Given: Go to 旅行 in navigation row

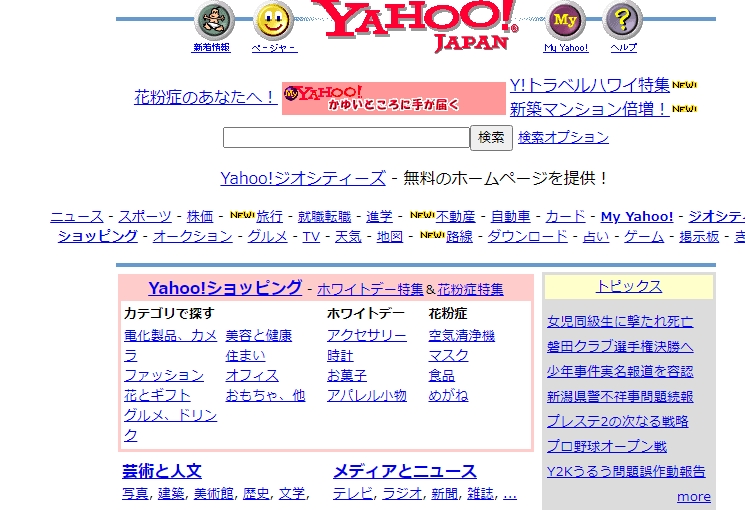Looking at the screenshot, I should click(x=269, y=216).
